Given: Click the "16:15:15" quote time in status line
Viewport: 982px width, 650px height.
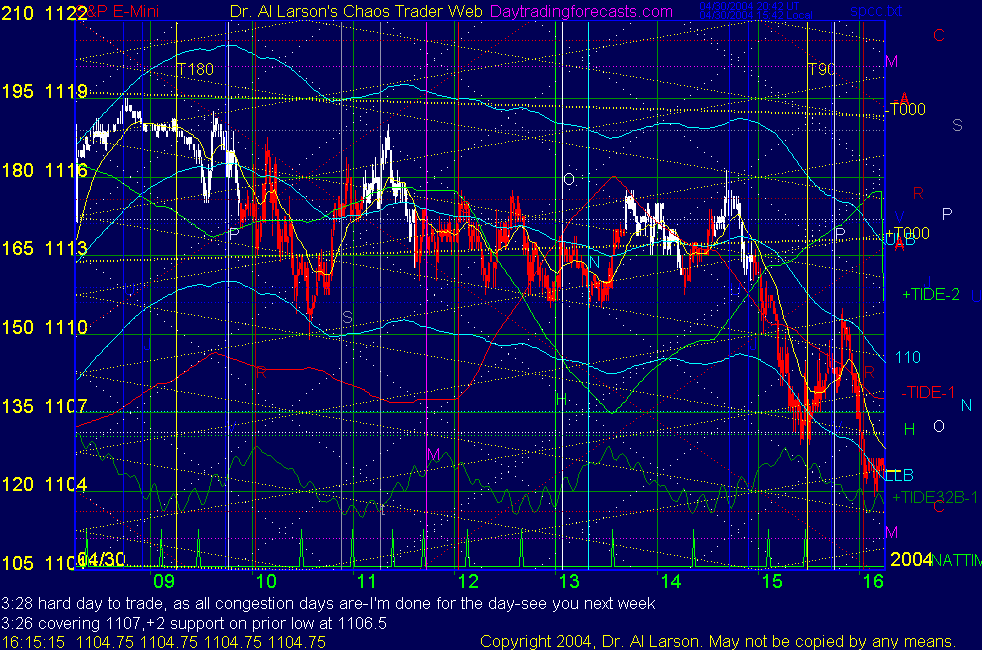Looking at the screenshot, I should click(33, 642).
